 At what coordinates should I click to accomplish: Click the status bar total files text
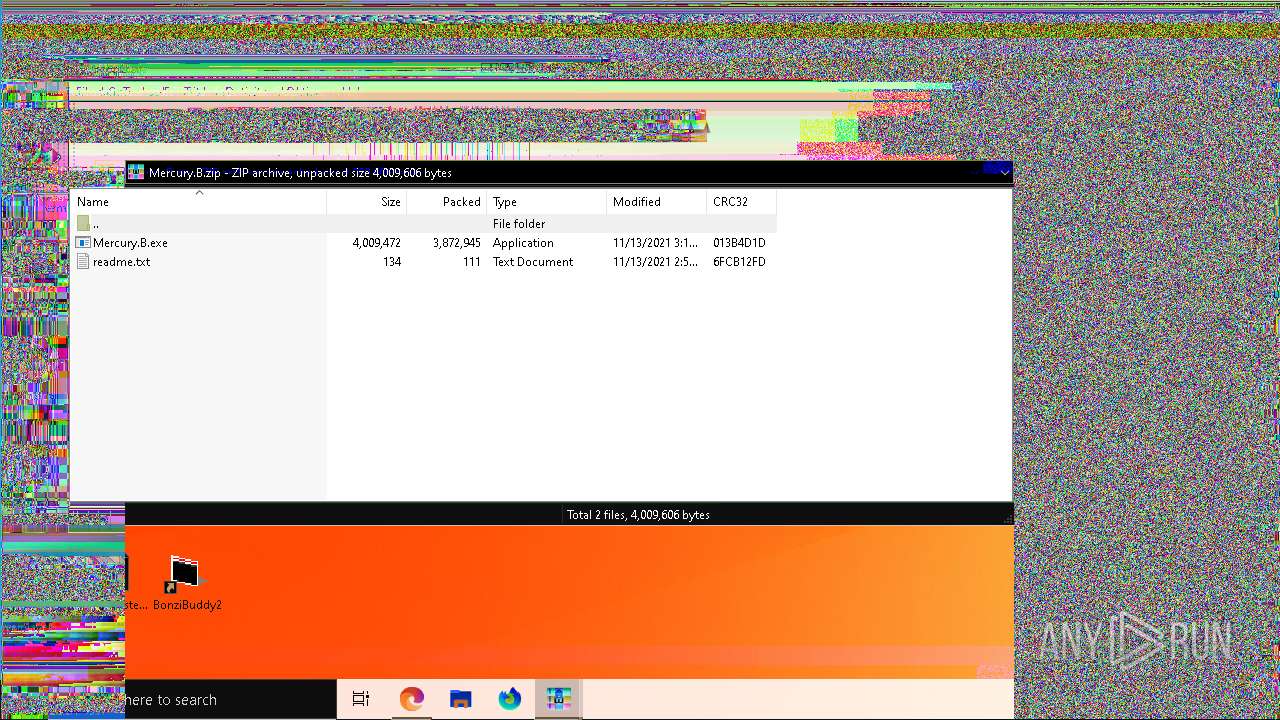point(638,515)
